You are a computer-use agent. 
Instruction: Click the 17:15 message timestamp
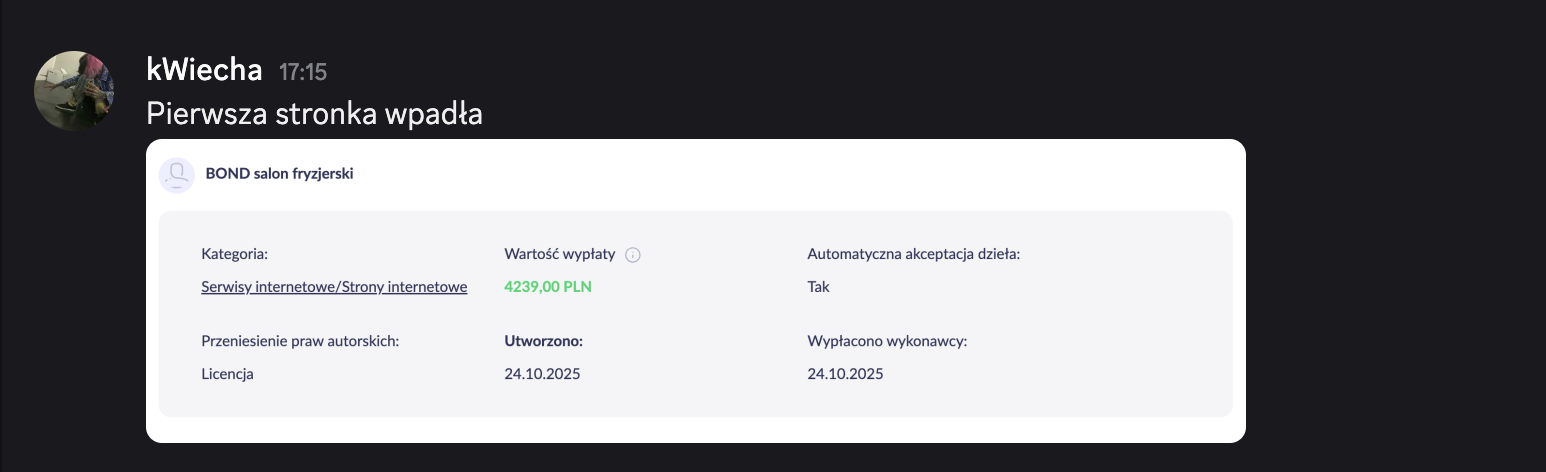(x=303, y=72)
